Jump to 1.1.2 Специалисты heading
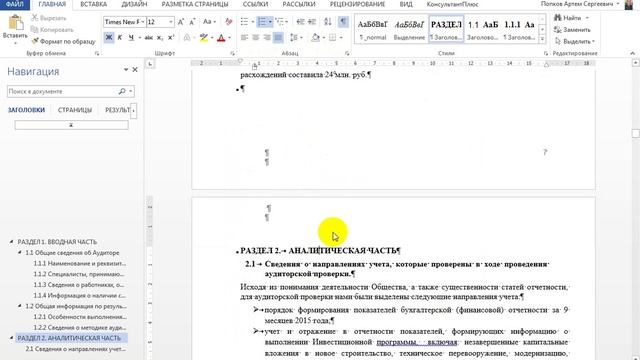The image size is (640, 360). pos(79,274)
